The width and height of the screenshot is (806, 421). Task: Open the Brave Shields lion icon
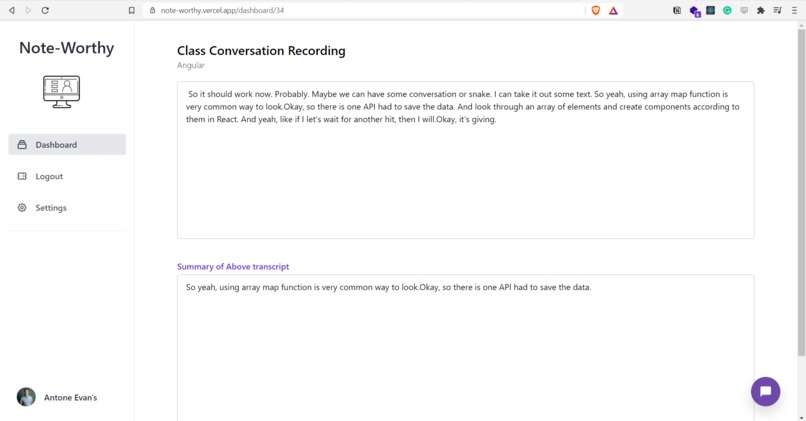coord(596,10)
